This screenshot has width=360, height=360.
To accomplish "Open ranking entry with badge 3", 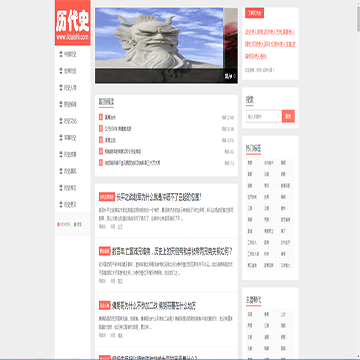I will pyautogui.click(x=110, y=140).
